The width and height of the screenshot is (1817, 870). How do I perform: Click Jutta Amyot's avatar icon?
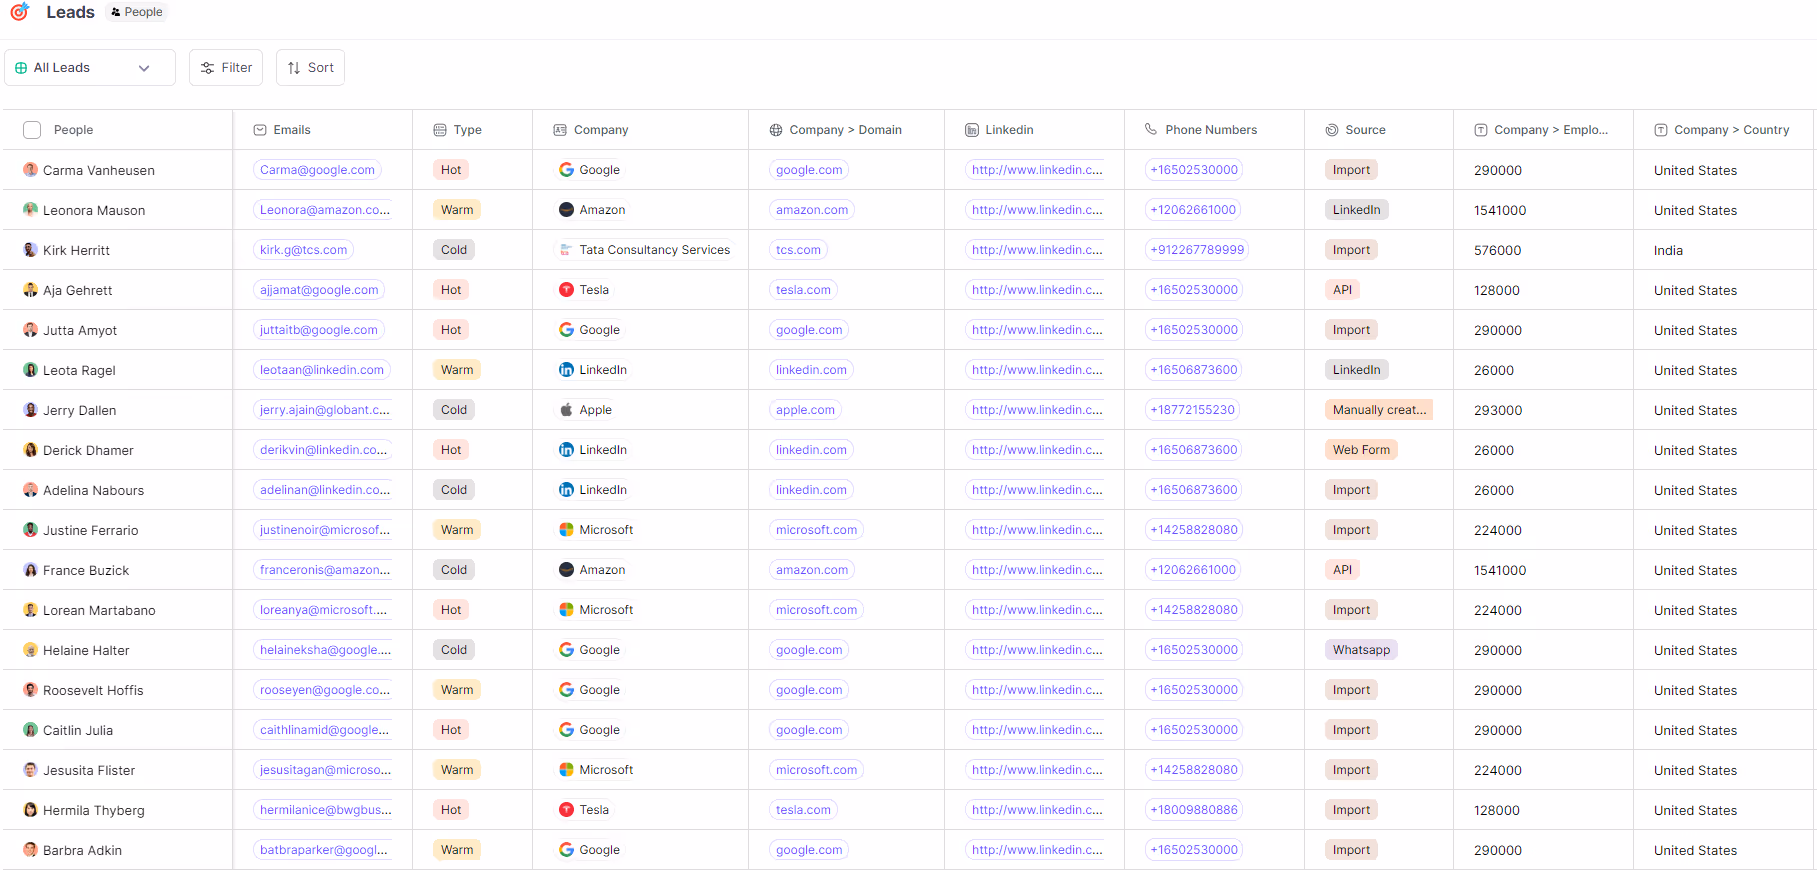pyautogui.click(x=31, y=330)
